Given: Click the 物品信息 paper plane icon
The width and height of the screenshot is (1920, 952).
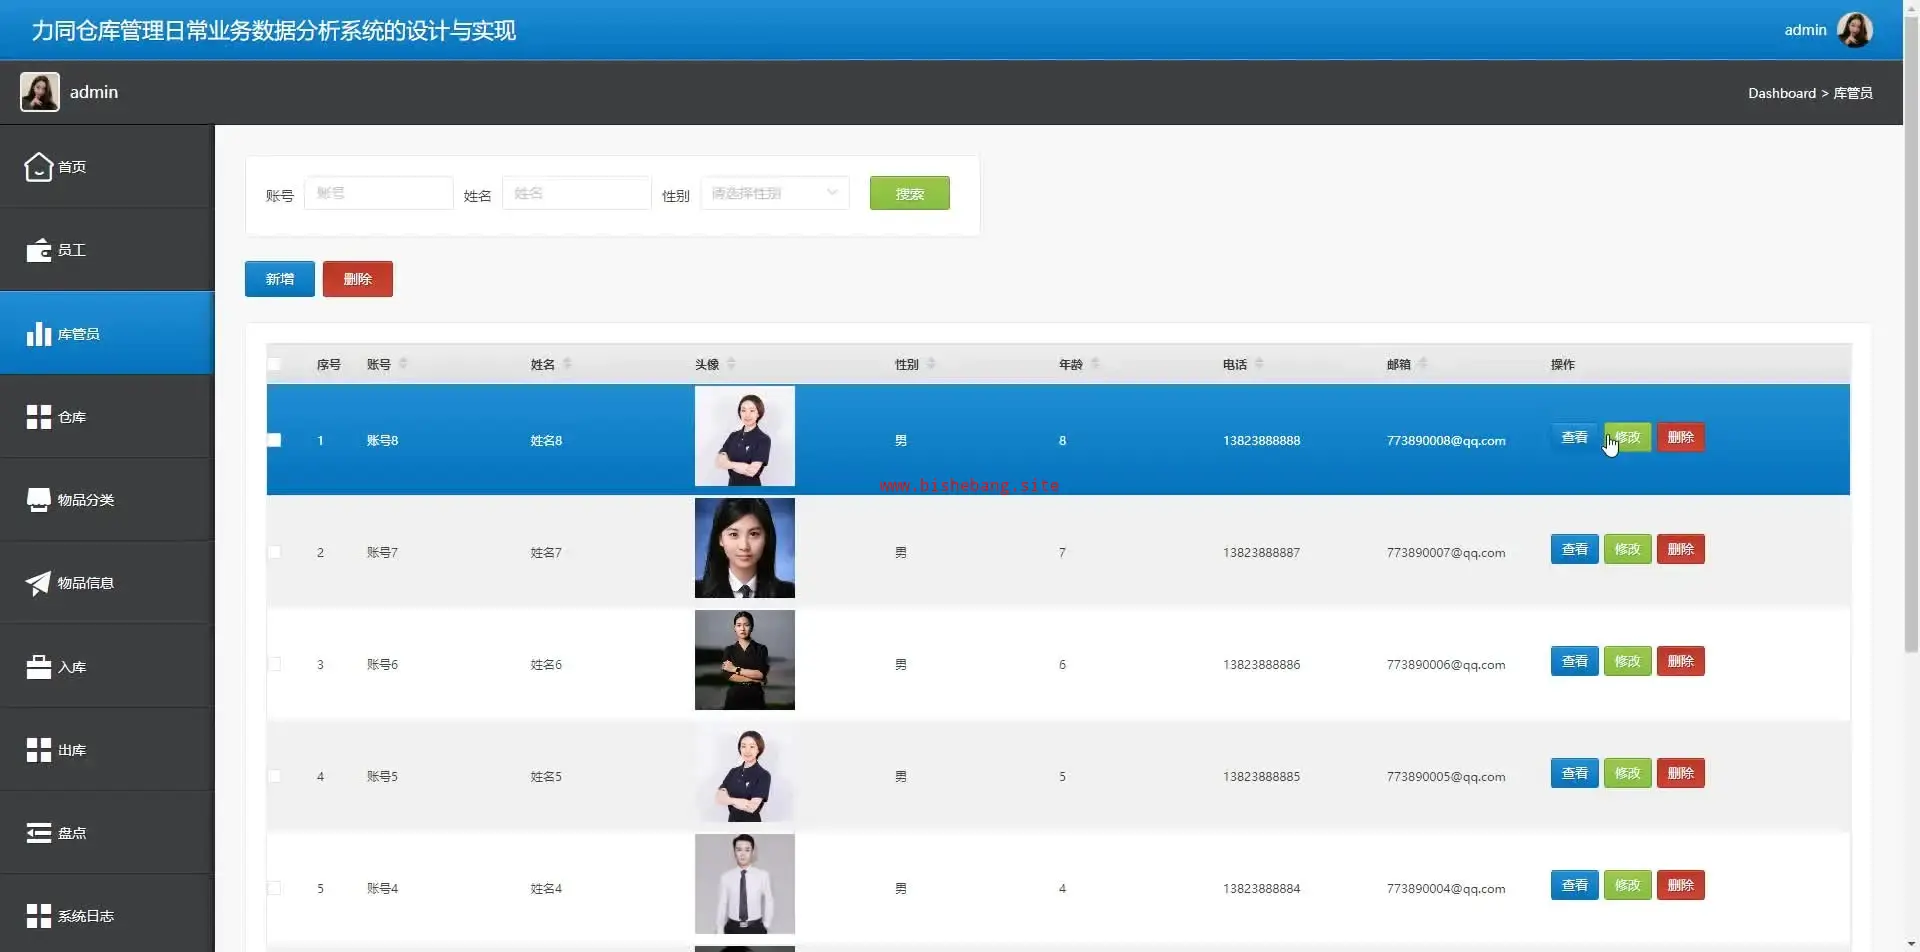Looking at the screenshot, I should click(38, 583).
